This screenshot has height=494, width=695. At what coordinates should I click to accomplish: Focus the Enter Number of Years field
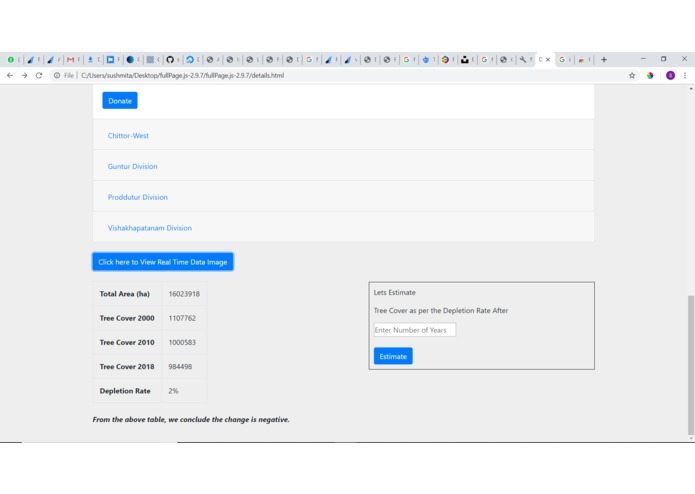pos(414,330)
